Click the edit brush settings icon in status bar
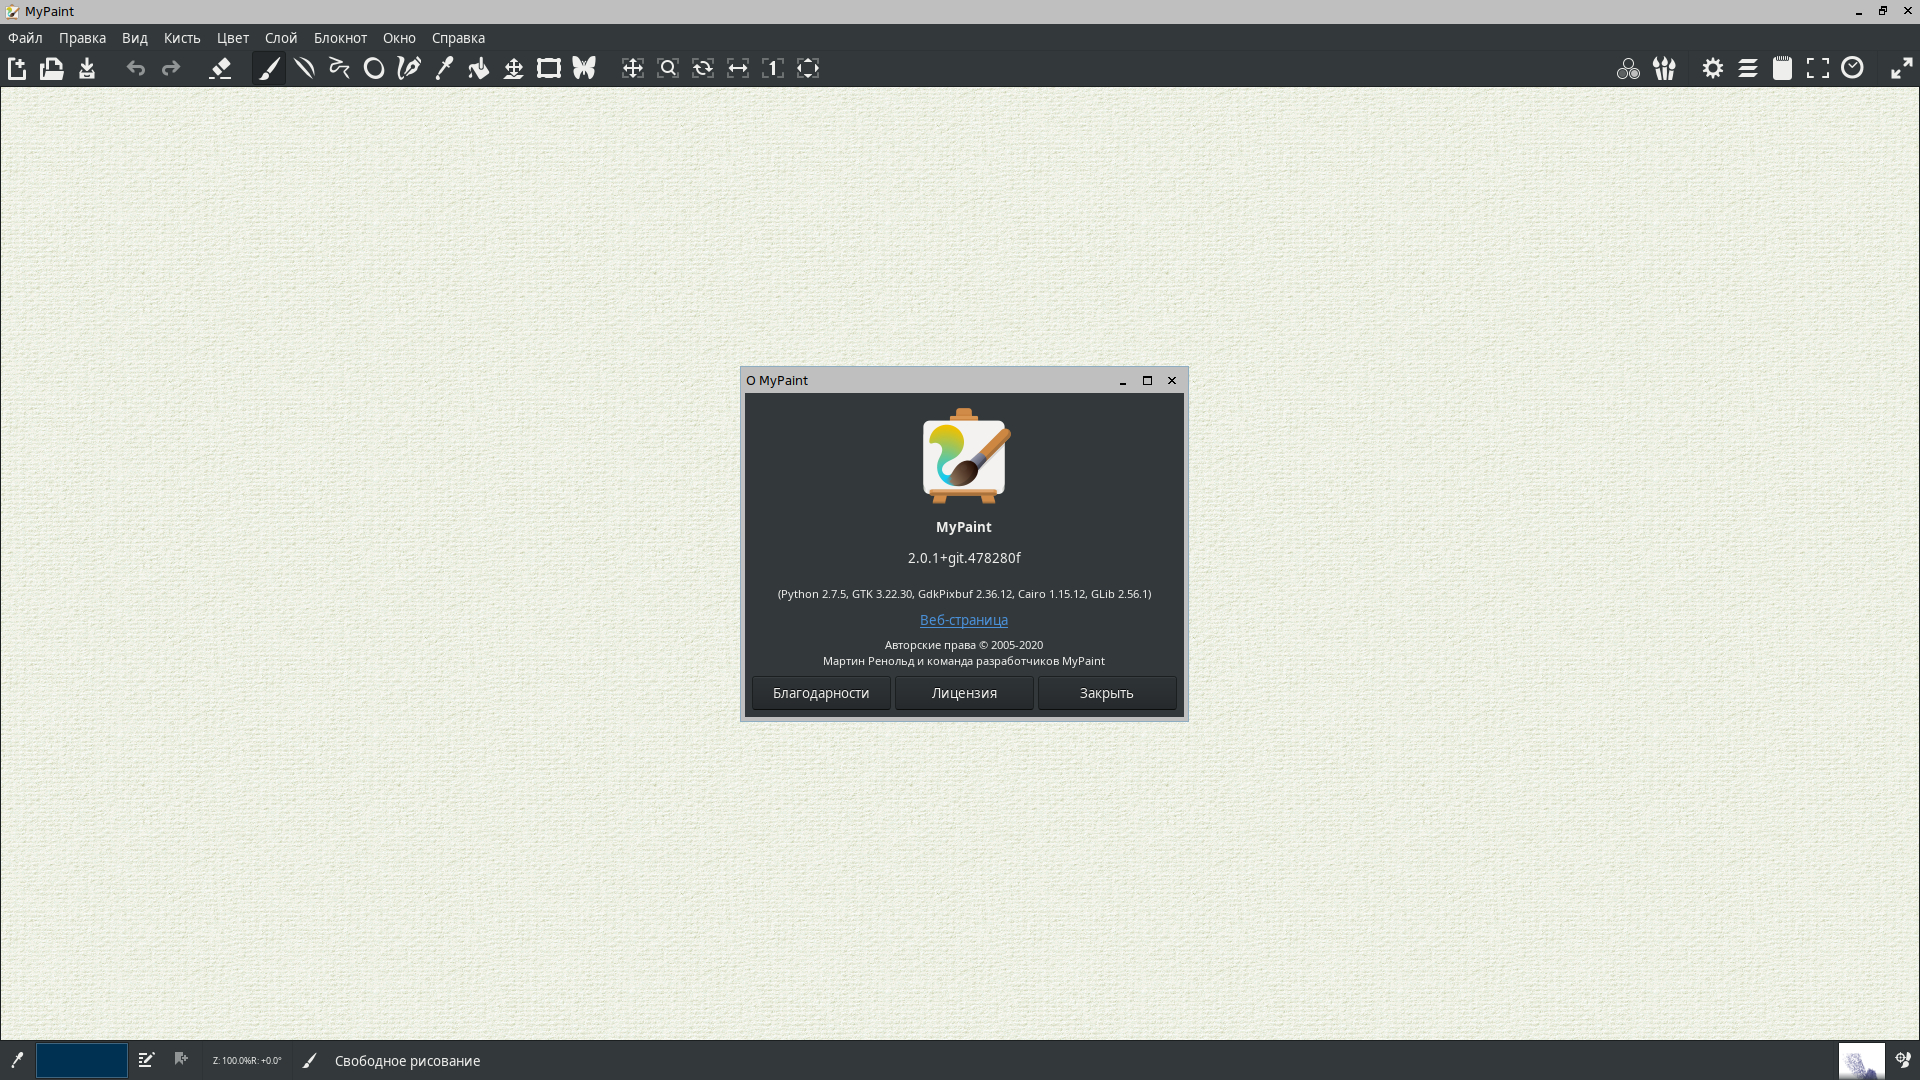Screen dimensions: 1920x1080 [146, 1060]
